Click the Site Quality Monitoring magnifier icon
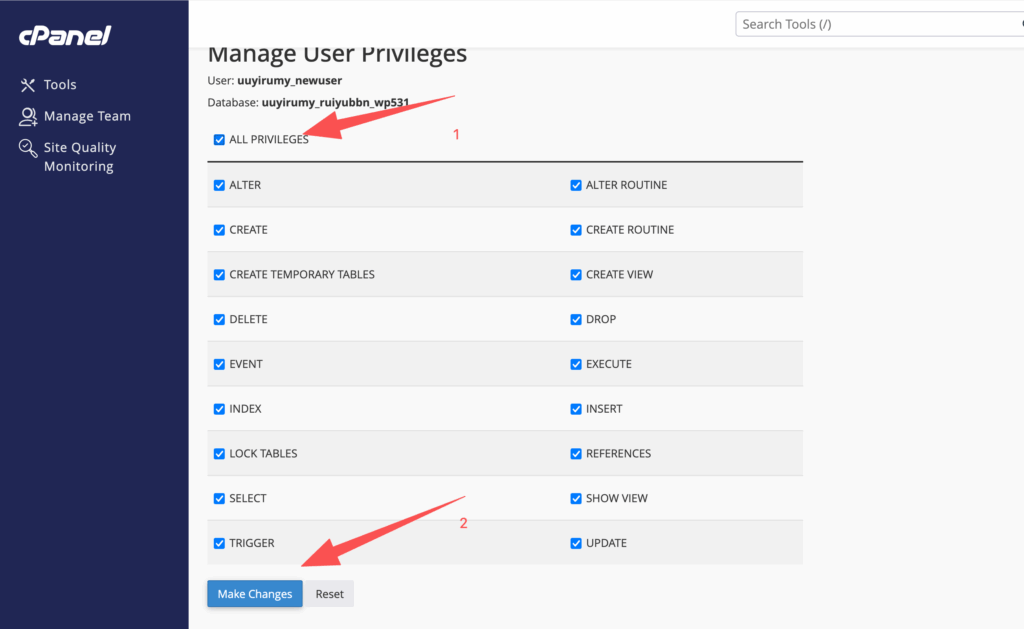 coord(28,148)
